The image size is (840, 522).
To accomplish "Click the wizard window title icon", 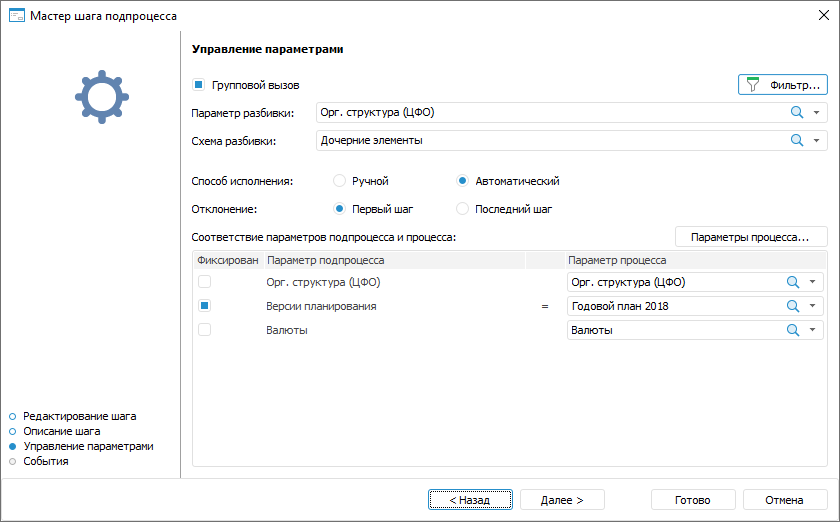I will pos(16,16).
